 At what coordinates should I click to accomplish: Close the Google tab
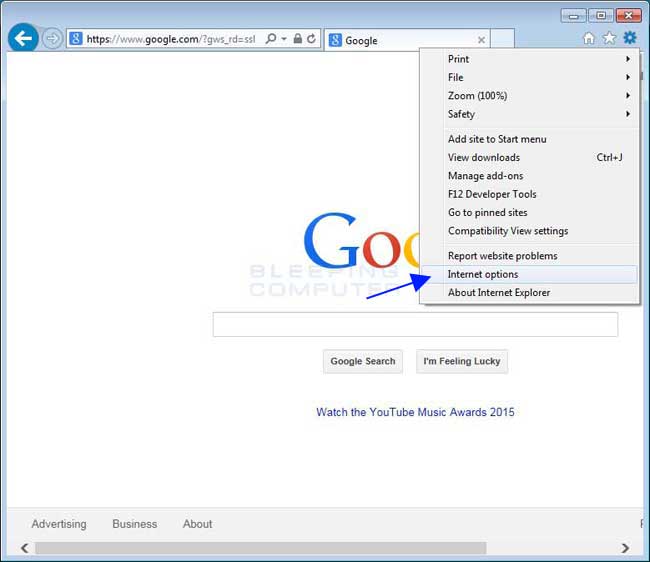[x=481, y=41]
